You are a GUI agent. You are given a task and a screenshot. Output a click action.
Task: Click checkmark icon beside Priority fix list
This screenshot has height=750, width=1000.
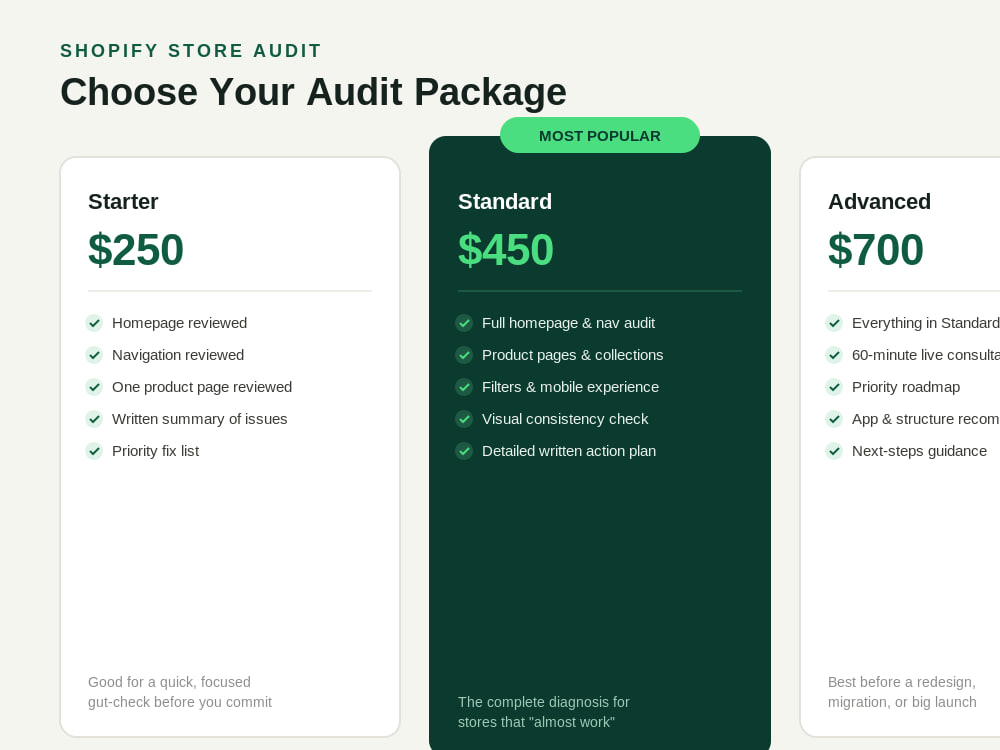(x=94, y=451)
